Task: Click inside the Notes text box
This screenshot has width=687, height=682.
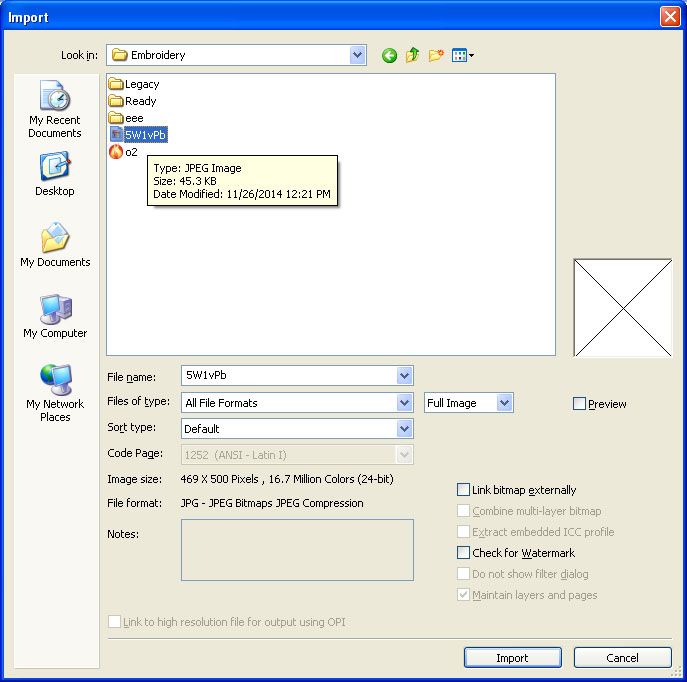Action: tap(297, 550)
